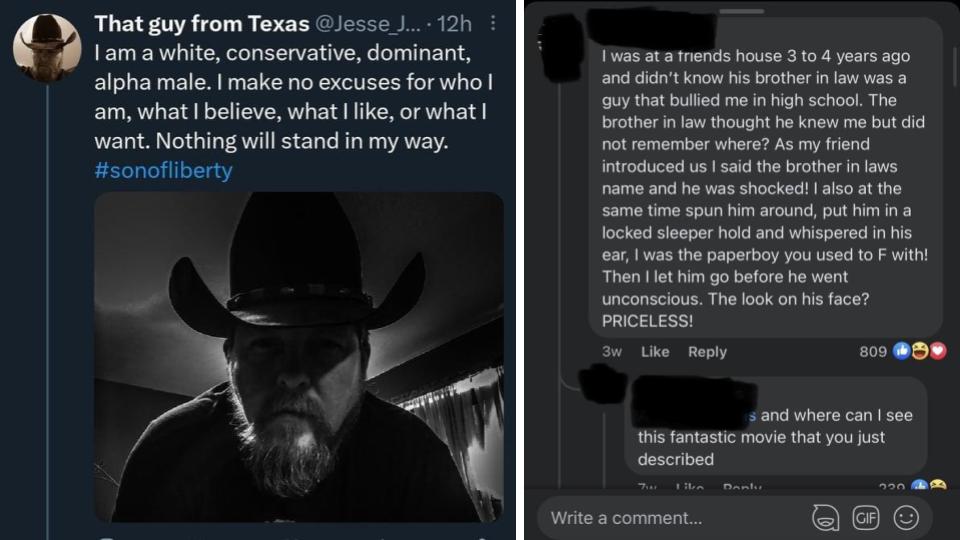This screenshot has height=540, width=960.
Task: Click the cowboy hat profile avatar
Action: [46, 44]
